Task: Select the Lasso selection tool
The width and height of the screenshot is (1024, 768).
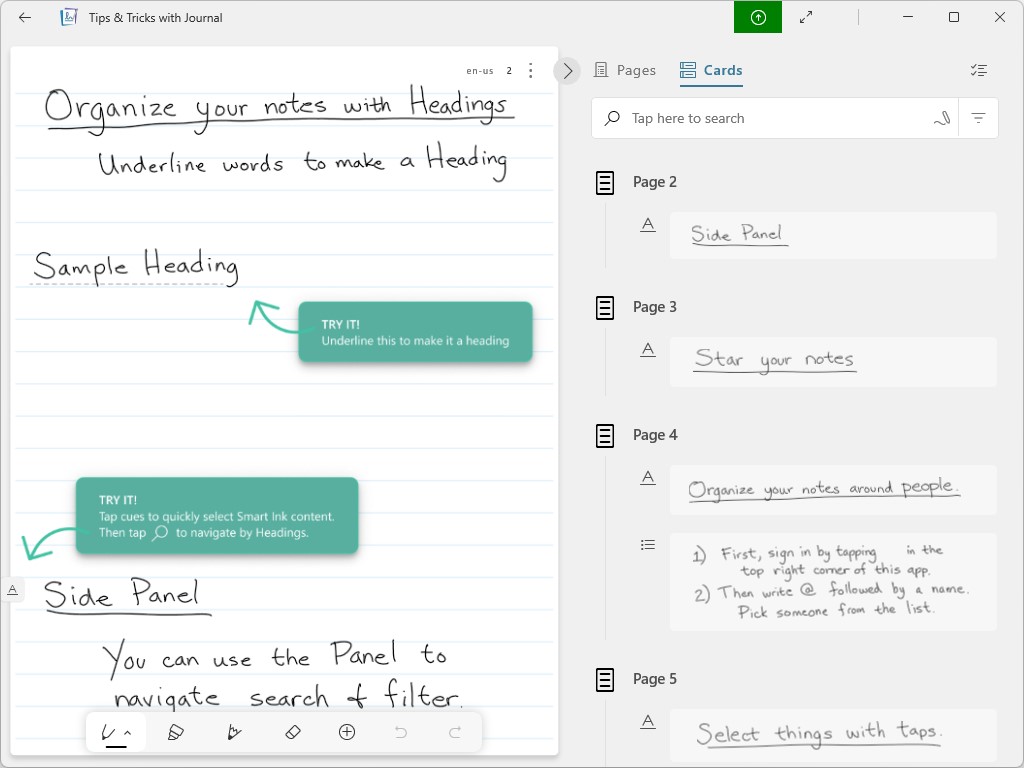Action: pos(233,733)
